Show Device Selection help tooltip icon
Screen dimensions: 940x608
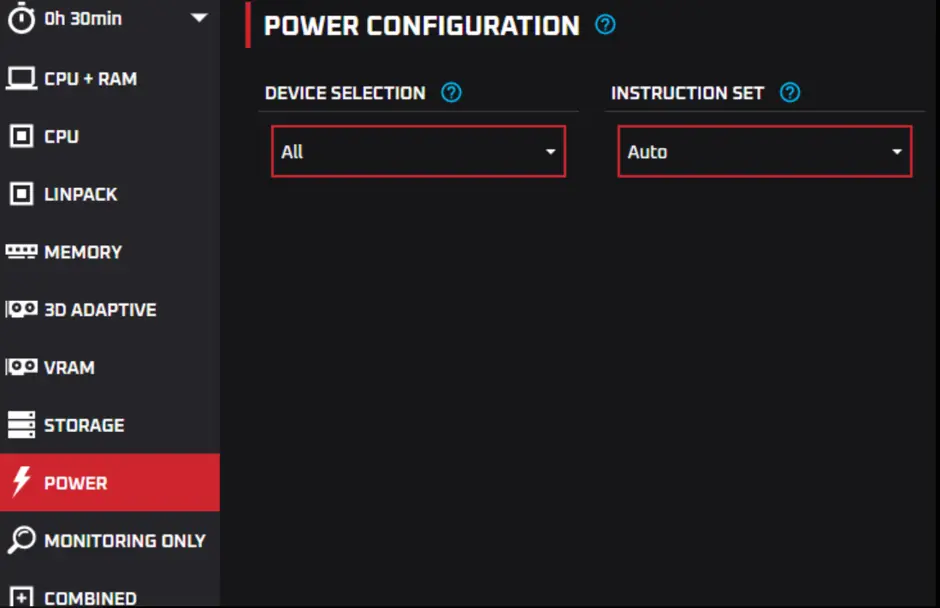(451, 92)
